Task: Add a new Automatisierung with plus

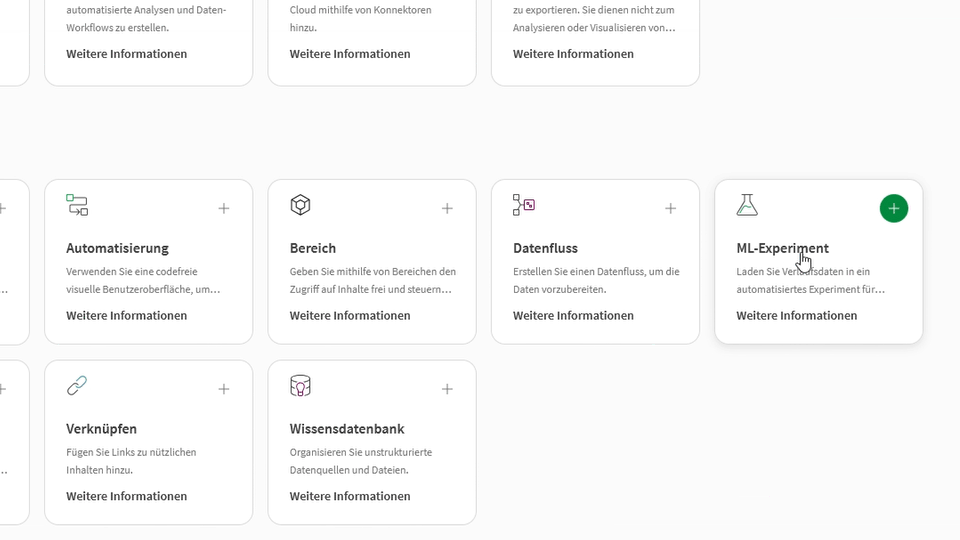Action: [224, 208]
